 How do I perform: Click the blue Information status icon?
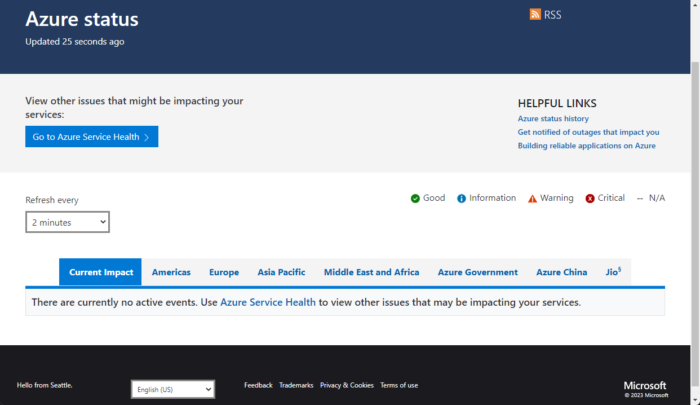(461, 198)
